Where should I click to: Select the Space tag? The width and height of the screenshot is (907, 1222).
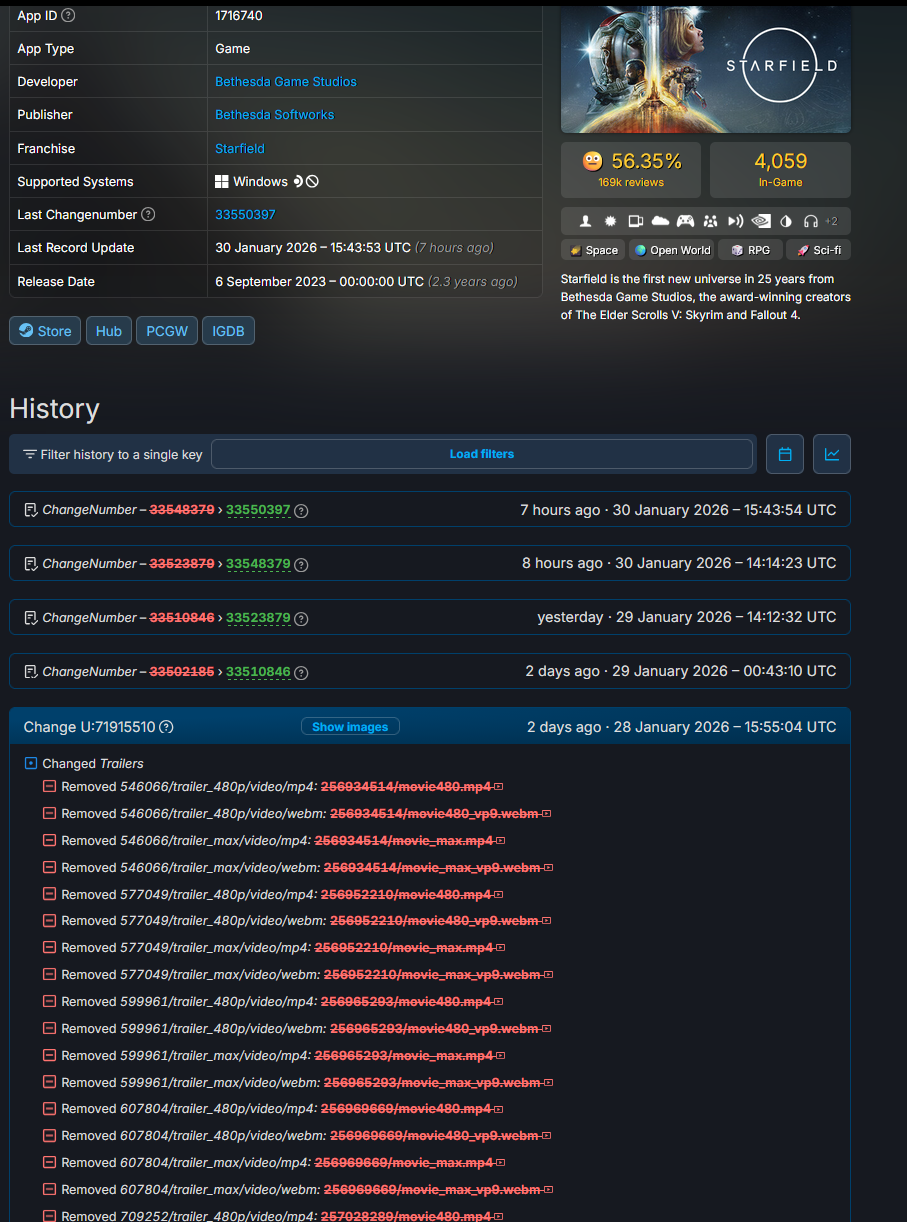point(593,250)
